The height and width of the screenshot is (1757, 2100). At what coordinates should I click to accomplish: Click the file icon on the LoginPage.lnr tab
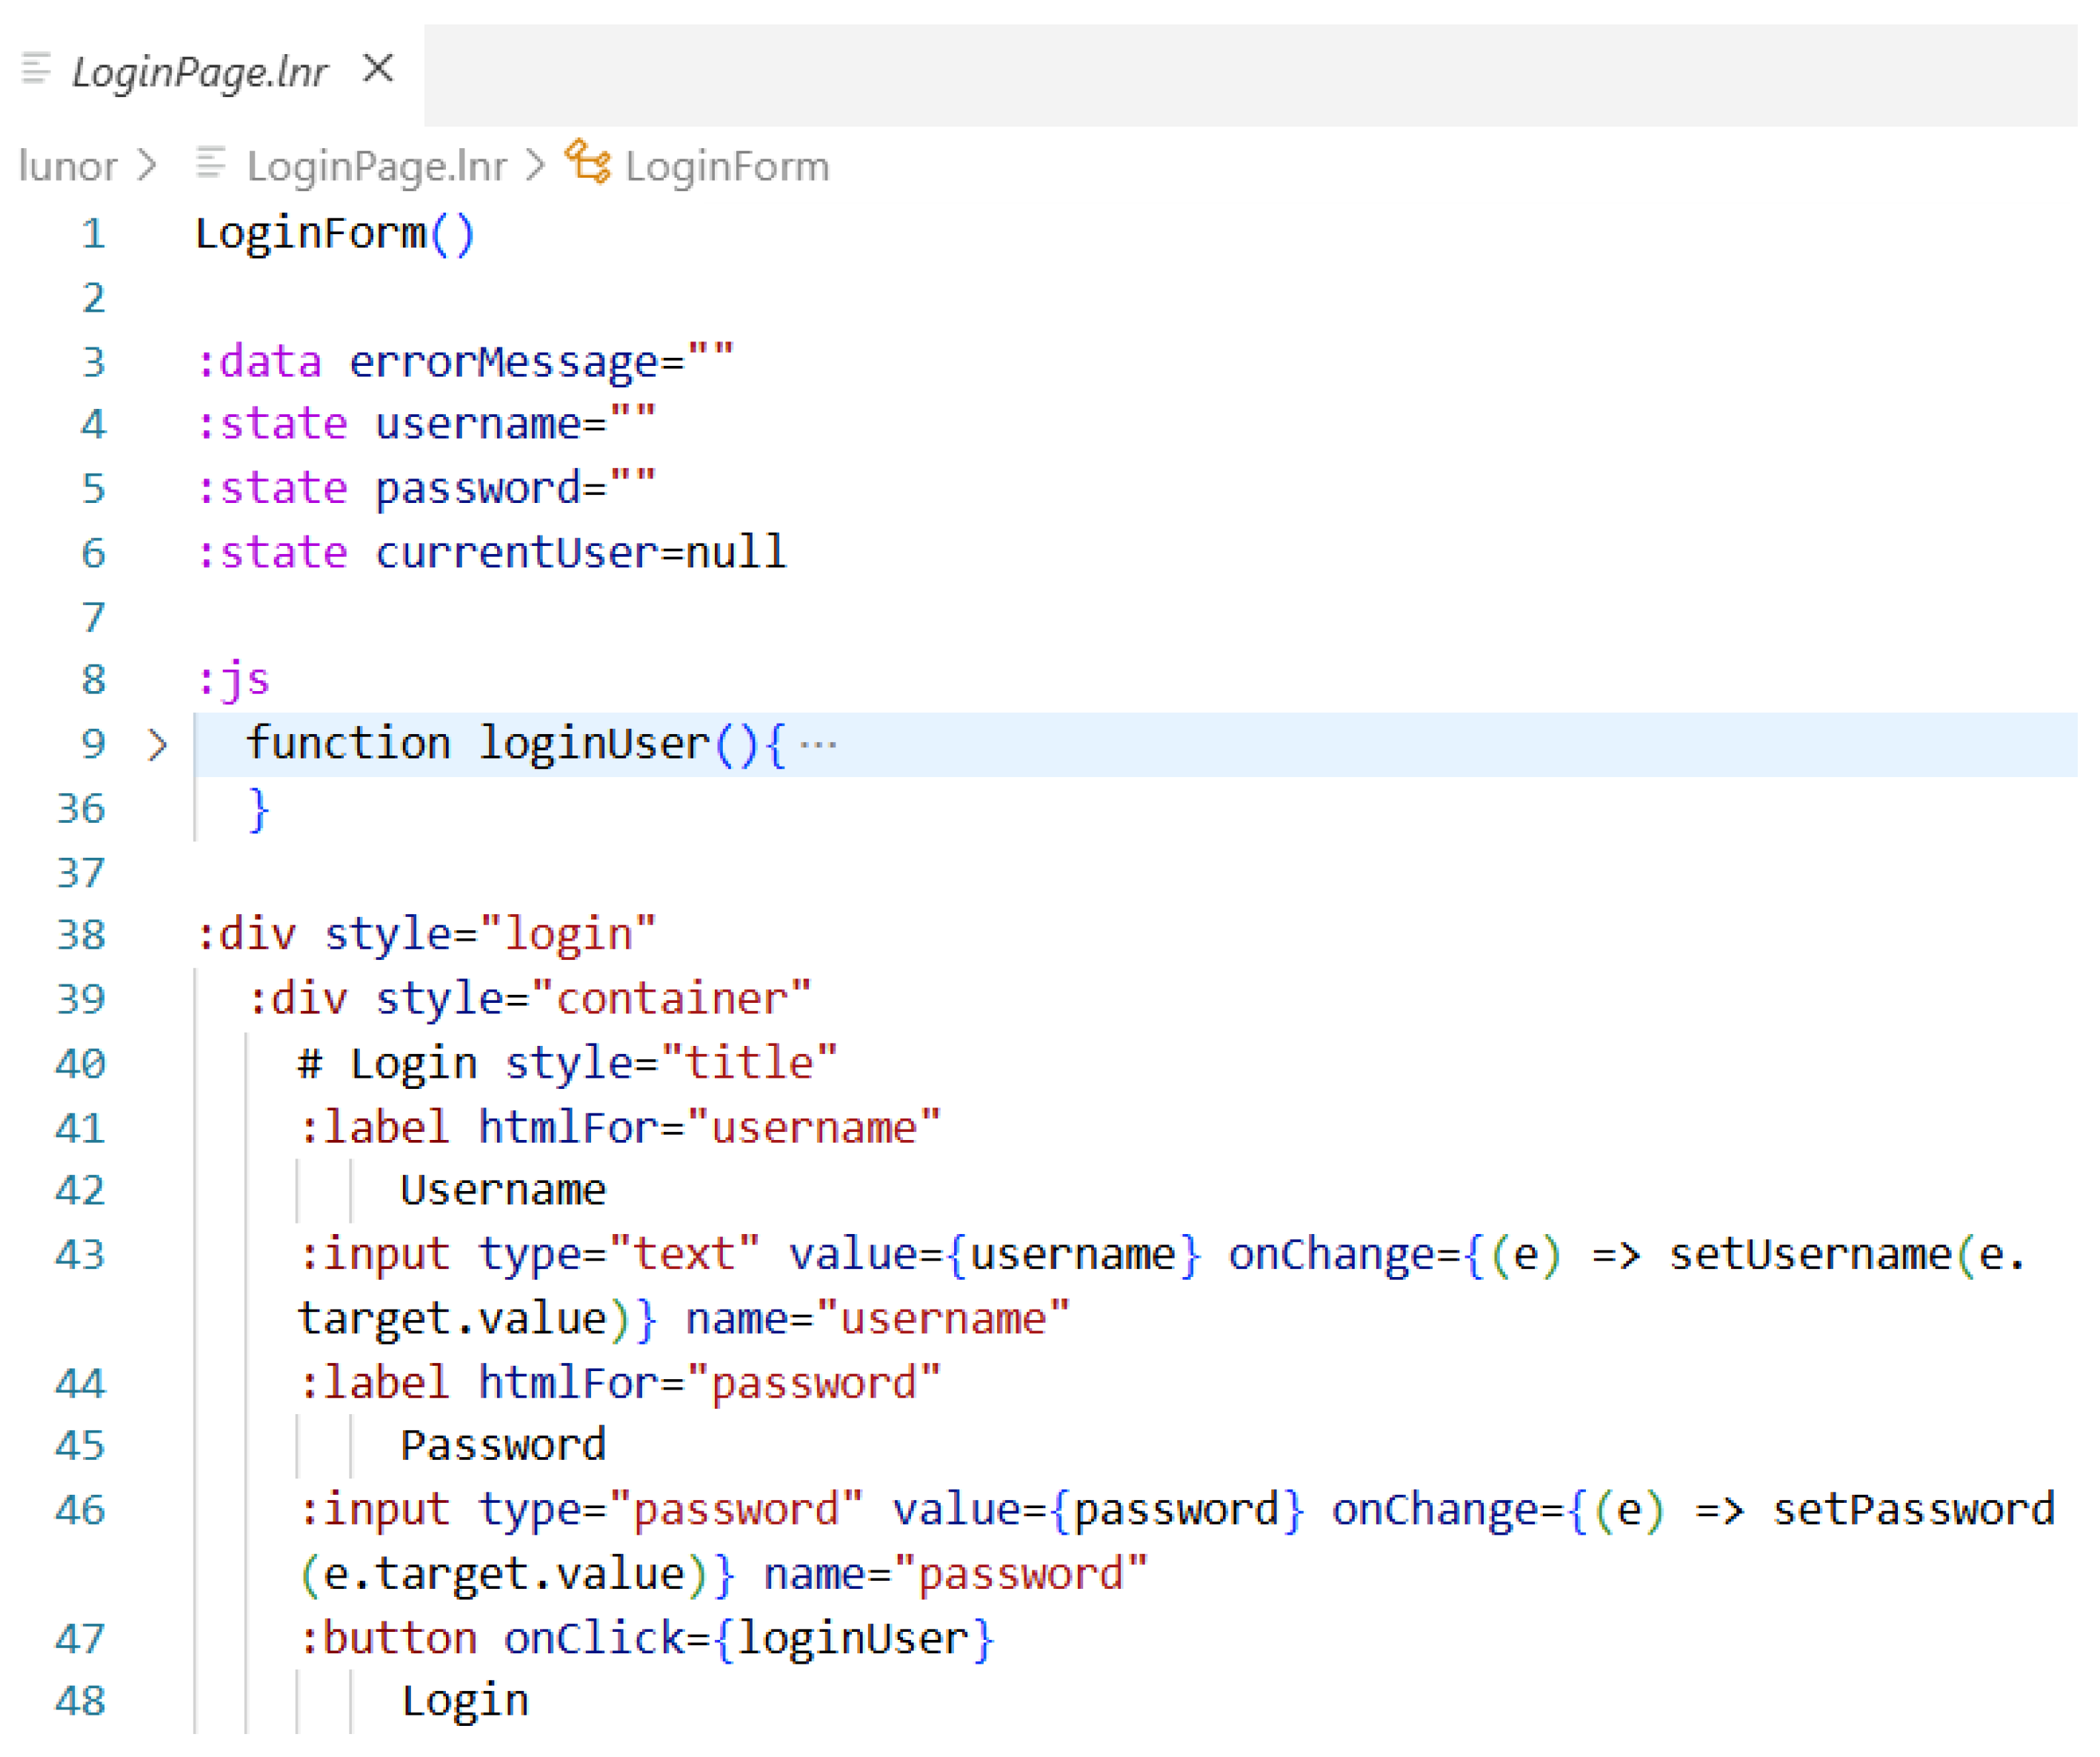pos(36,69)
